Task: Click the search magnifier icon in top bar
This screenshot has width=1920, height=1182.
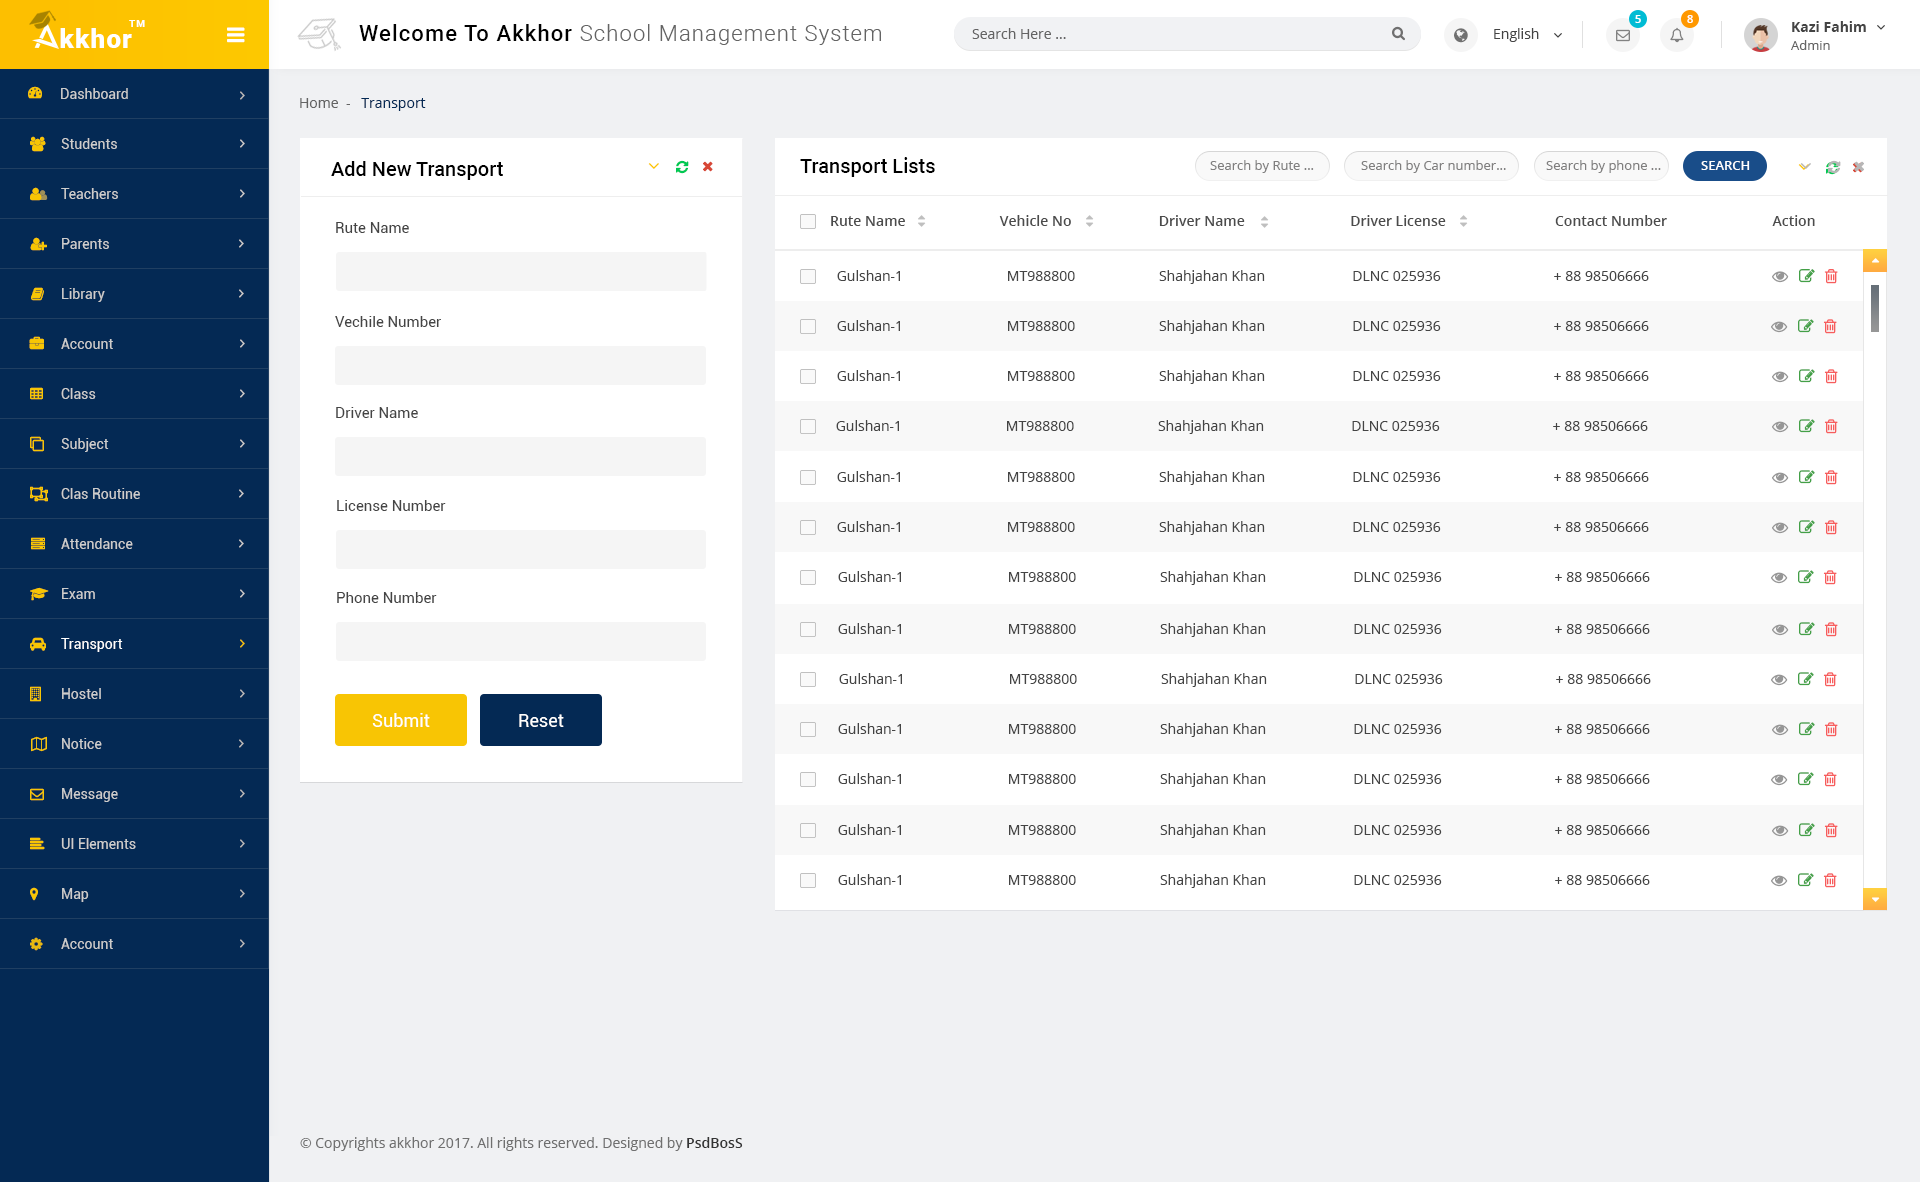Action: pyautogui.click(x=1398, y=34)
